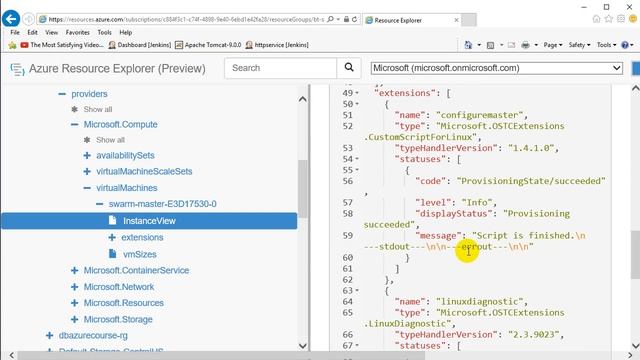This screenshot has width=640, height=360.
Task: Click Show all under Microsoft.Compute
Action: tap(110, 140)
